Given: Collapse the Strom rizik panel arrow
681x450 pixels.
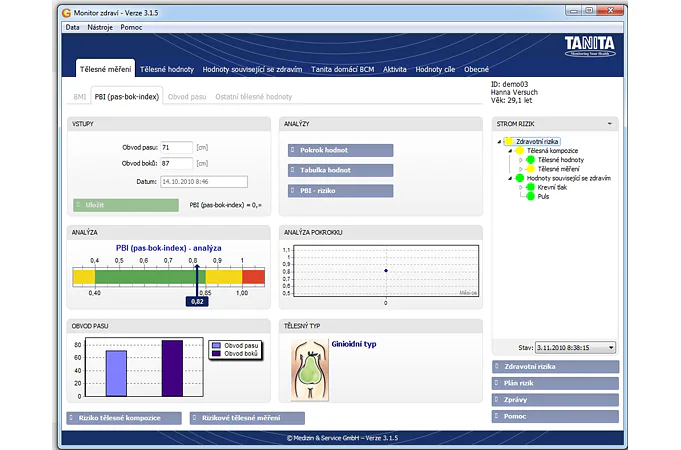Looking at the screenshot, I should tap(610, 123).
